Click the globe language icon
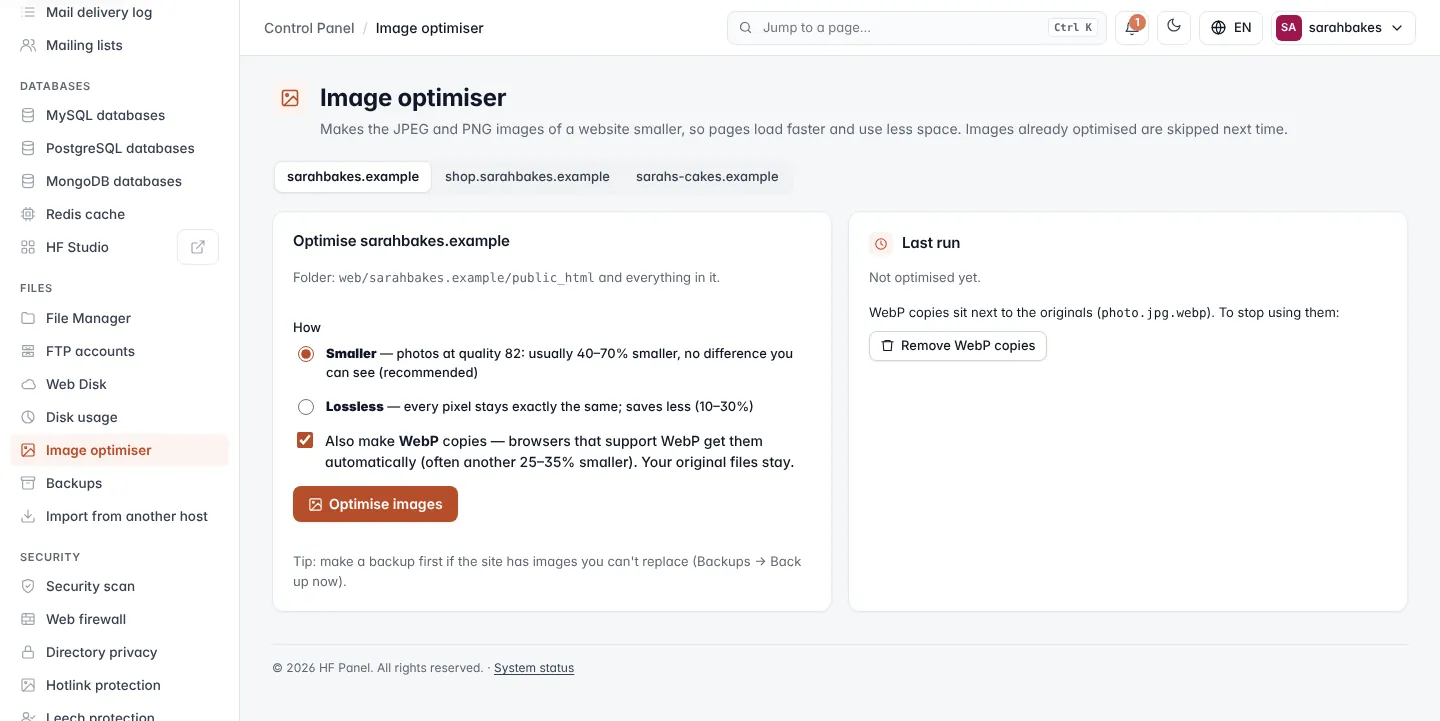The width and height of the screenshot is (1440, 721). [x=1218, y=28]
